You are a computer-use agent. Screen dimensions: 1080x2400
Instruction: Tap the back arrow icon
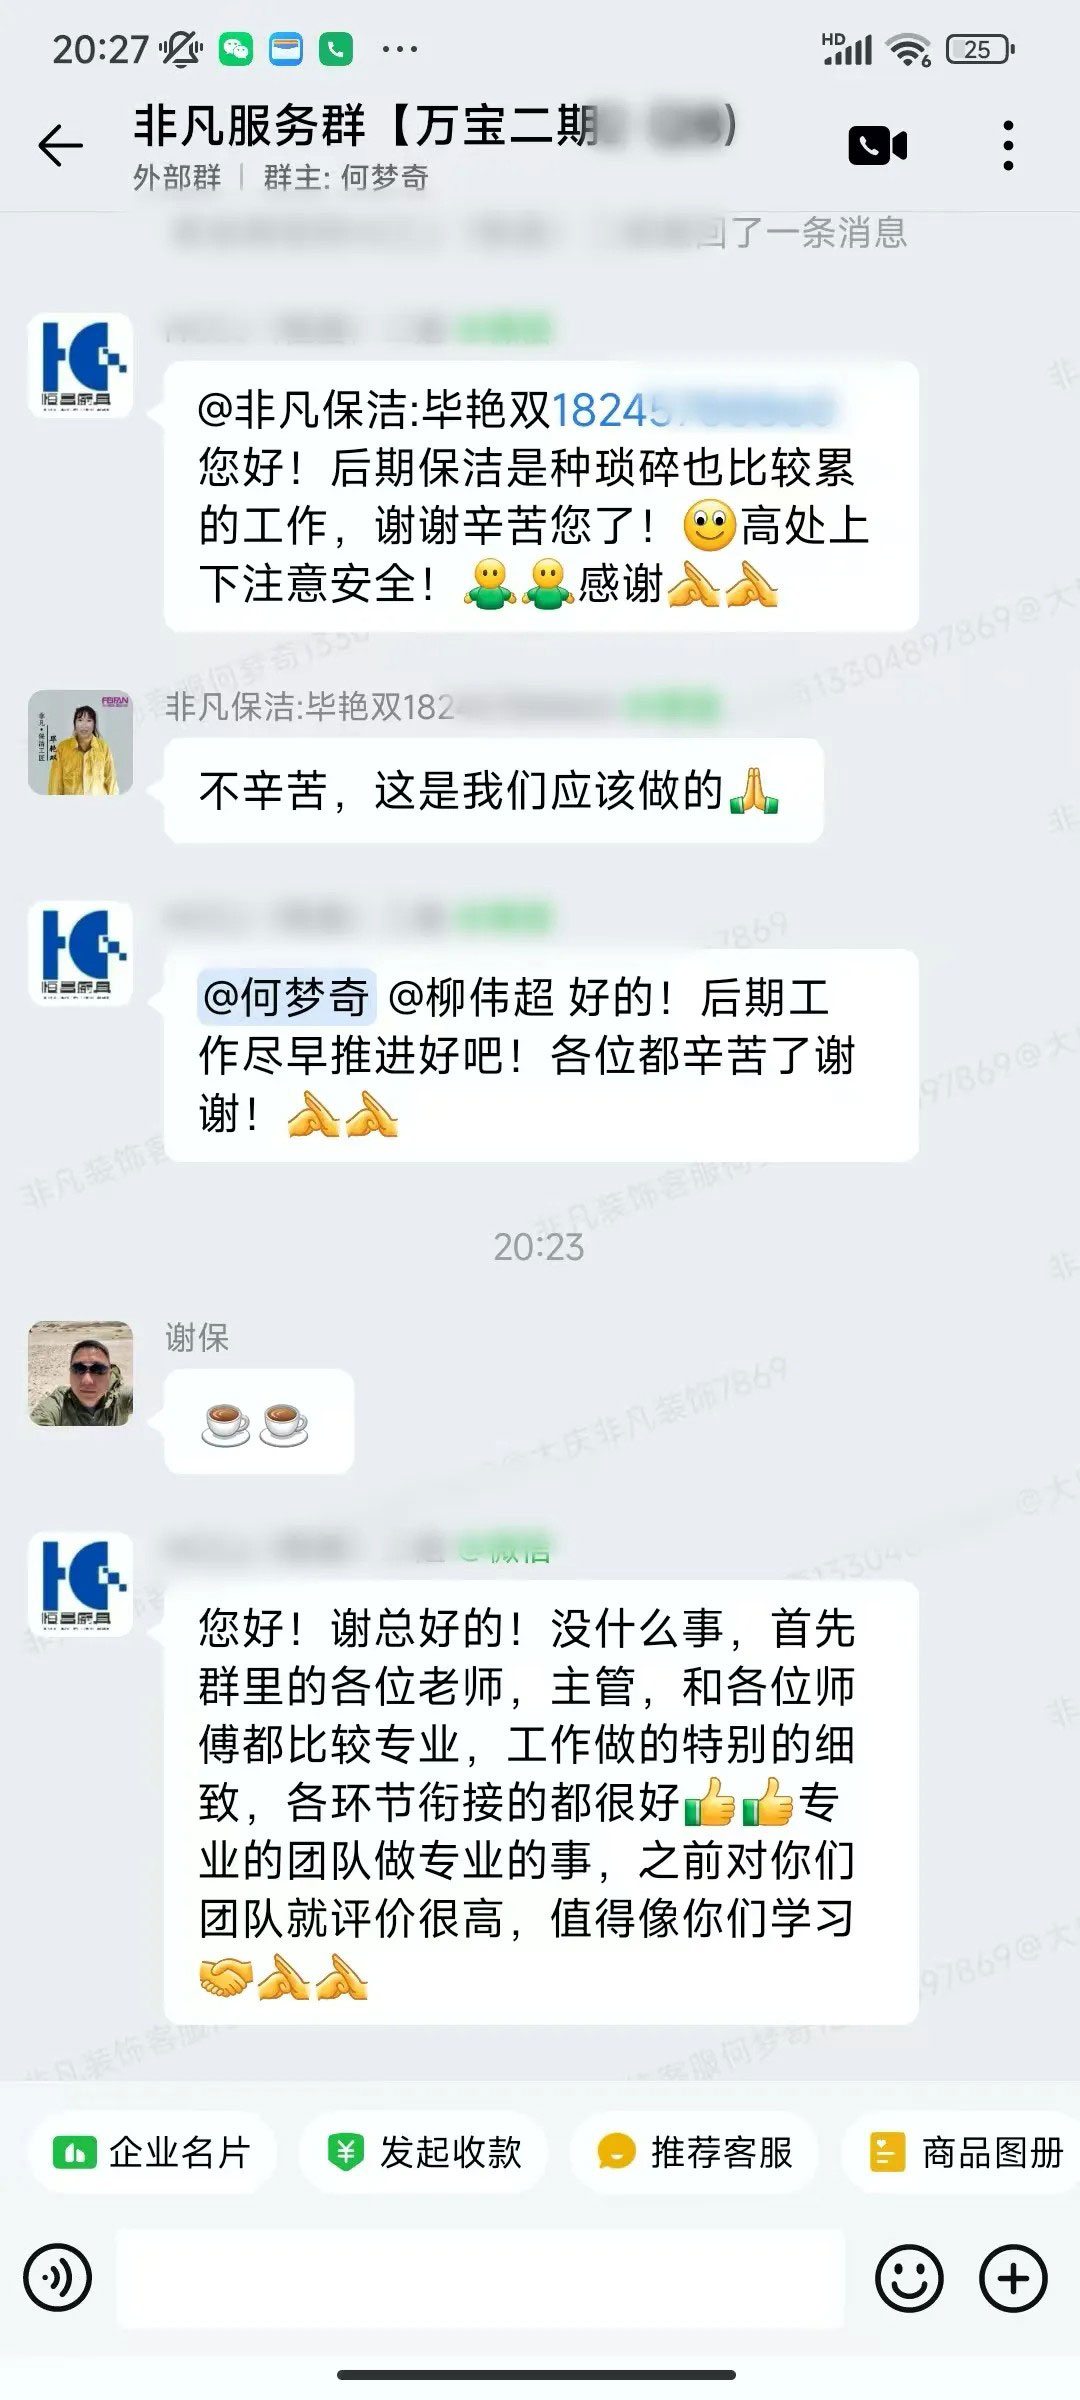(x=60, y=147)
